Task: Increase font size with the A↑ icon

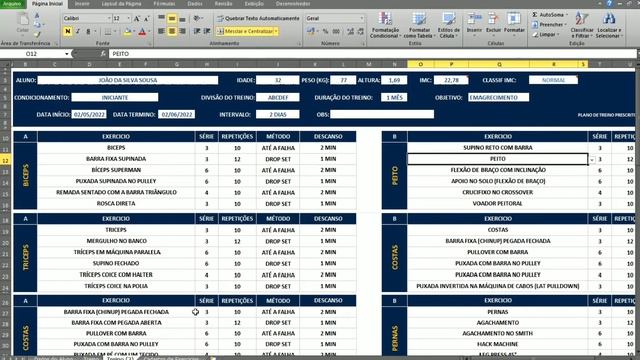Action: [x=137, y=18]
